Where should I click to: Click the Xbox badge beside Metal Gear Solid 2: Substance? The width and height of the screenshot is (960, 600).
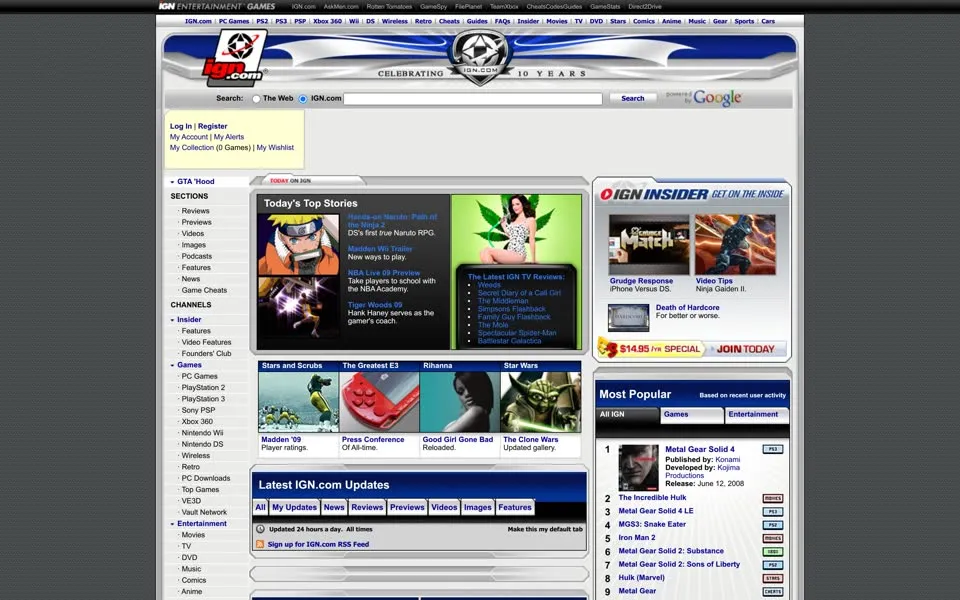pyautogui.click(x=773, y=552)
